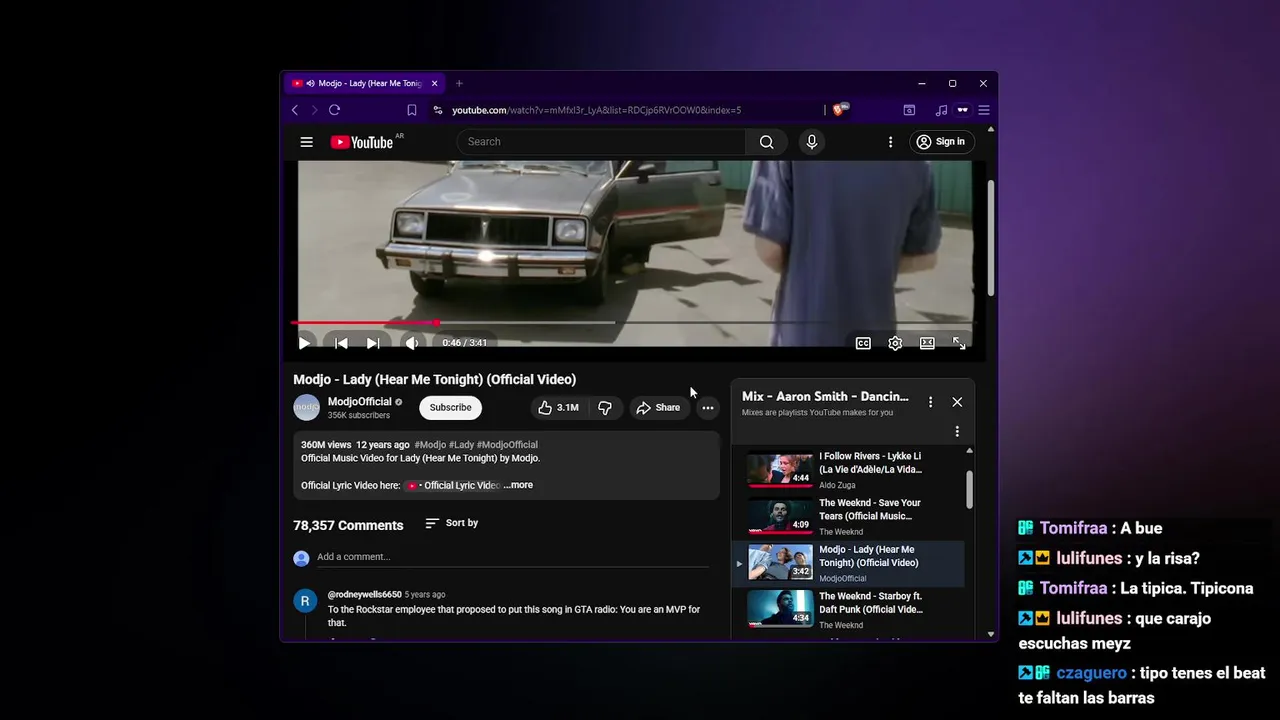Screen dimensions: 1280x720
Task: Close the Mix playlist panel
Action: click(957, 402)
